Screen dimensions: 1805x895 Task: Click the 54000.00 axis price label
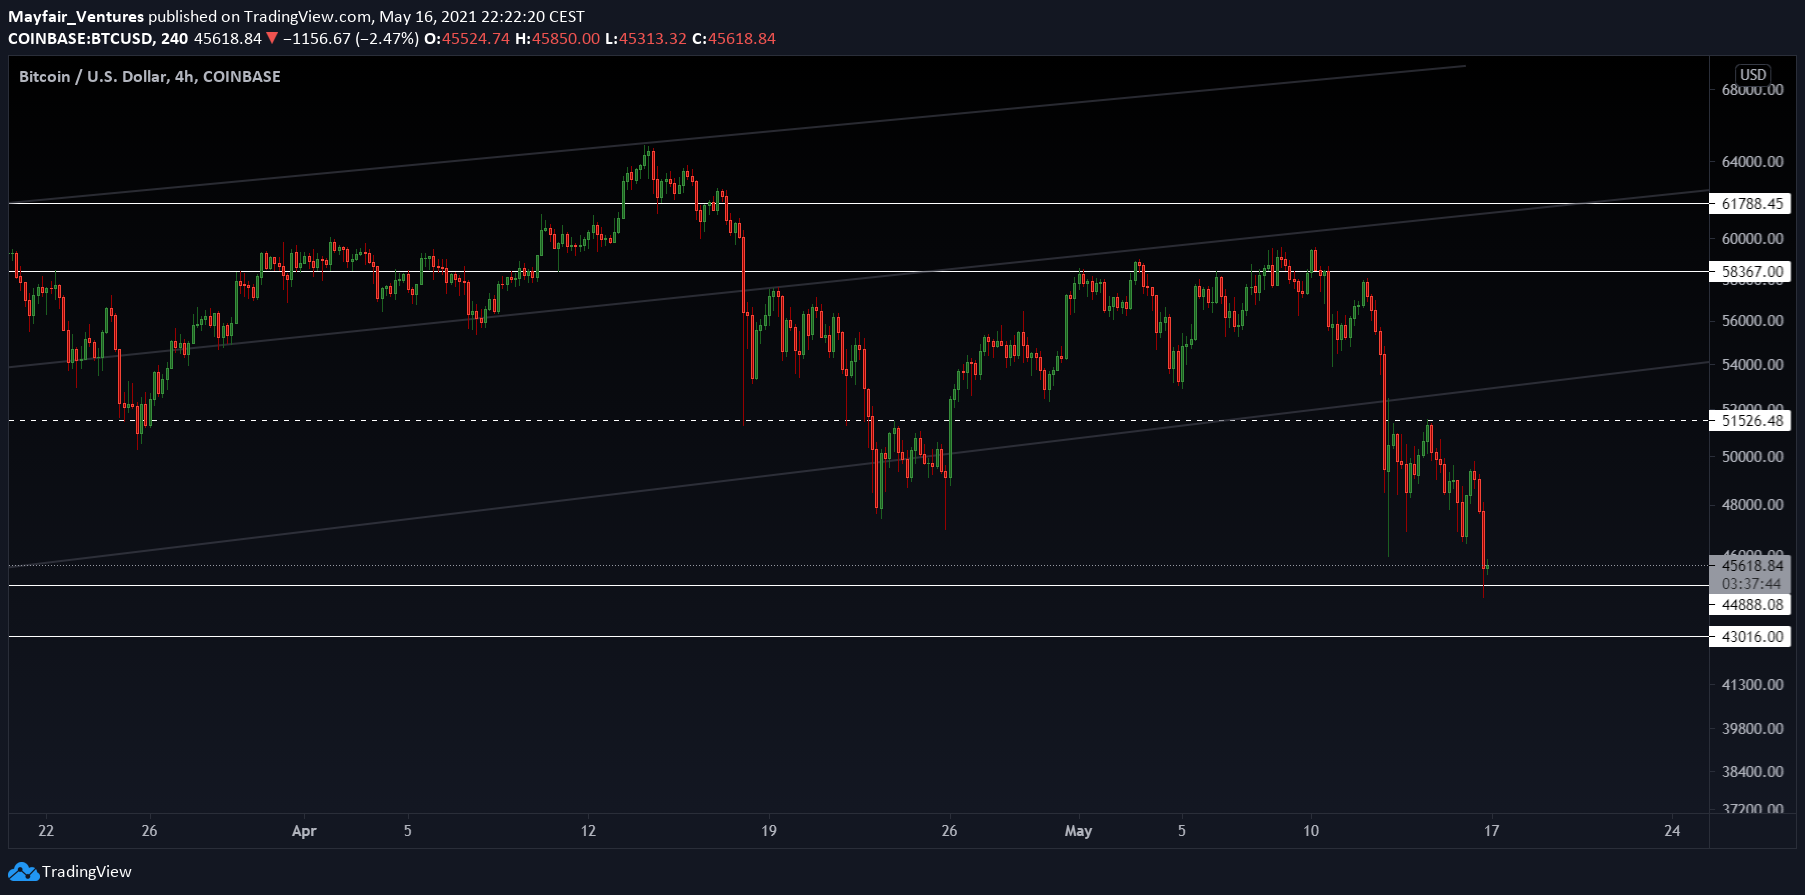(x=1752, y=365)
